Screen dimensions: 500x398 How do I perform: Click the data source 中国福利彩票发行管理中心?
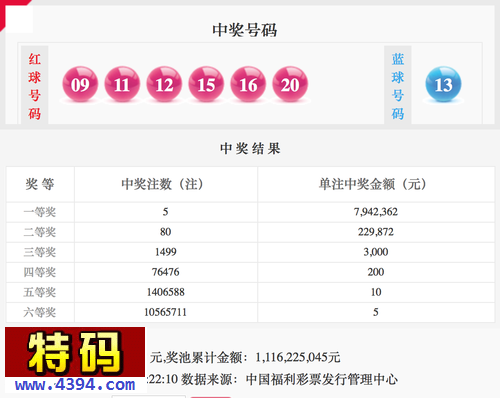322,379
